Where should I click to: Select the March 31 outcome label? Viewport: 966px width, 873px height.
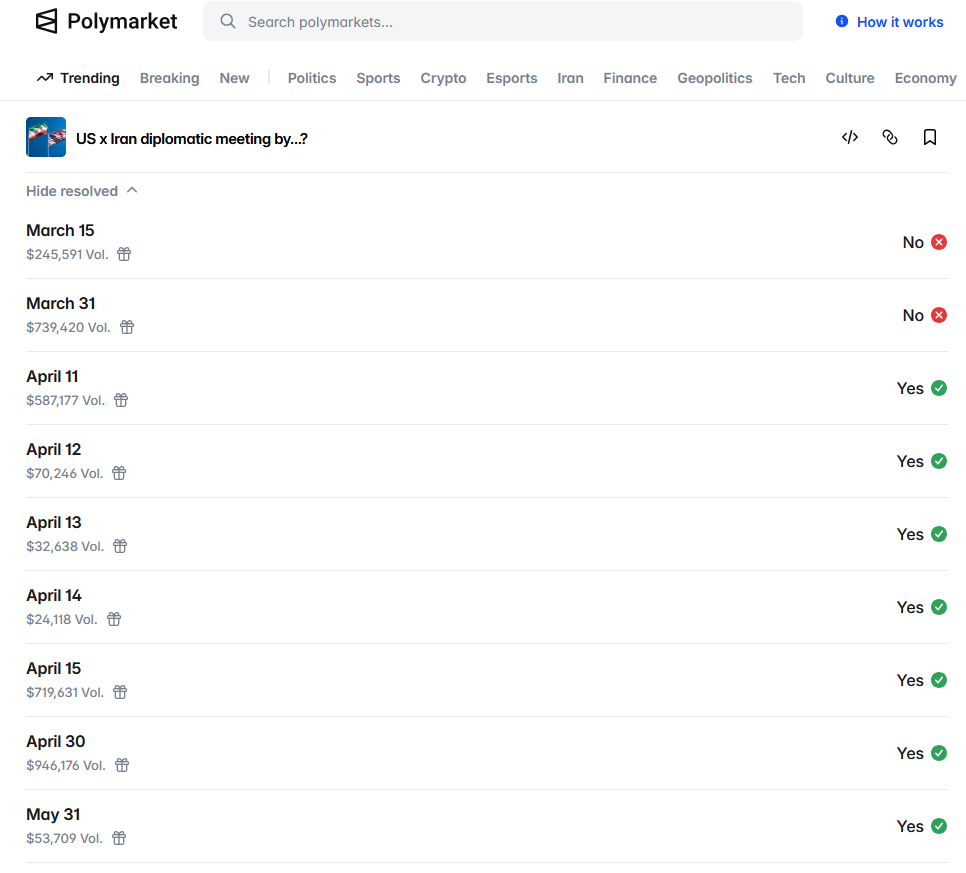coord(61,303)
